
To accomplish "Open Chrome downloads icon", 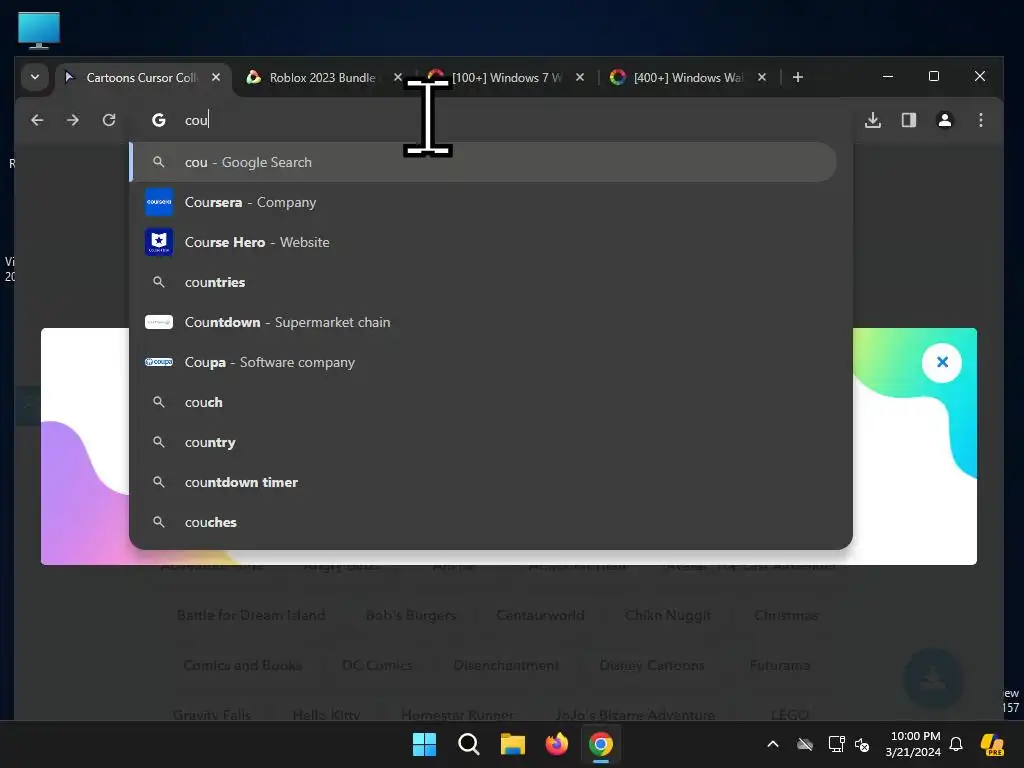I will click(873, 120).
